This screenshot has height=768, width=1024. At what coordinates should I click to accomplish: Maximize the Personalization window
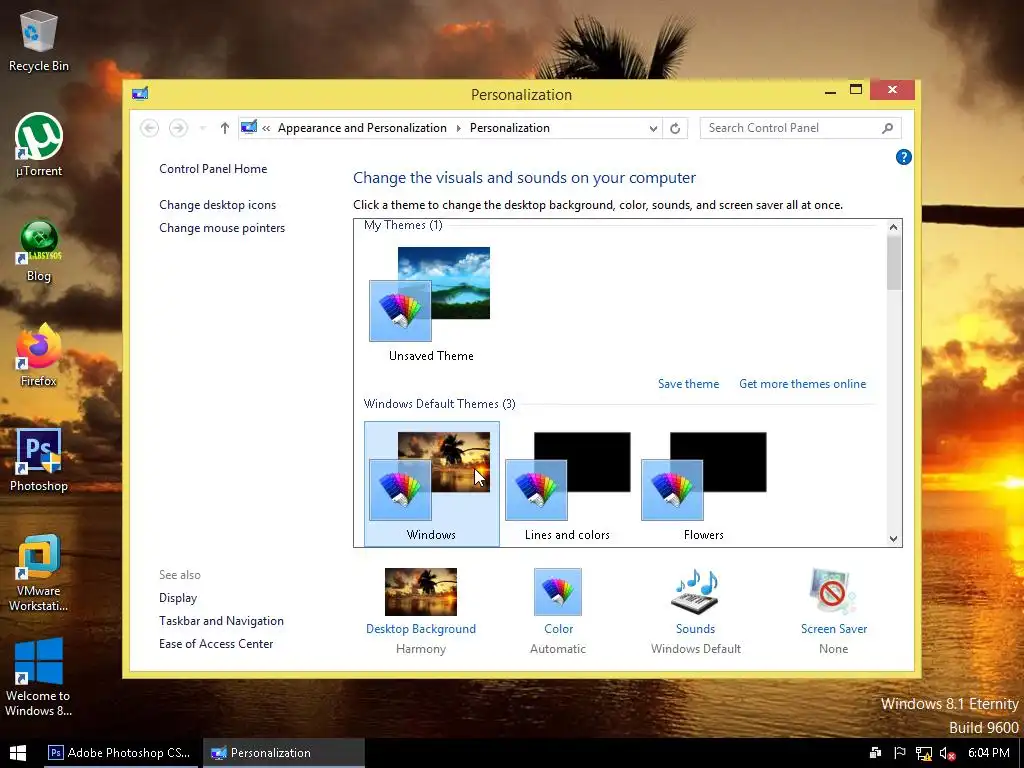point(856,90)
